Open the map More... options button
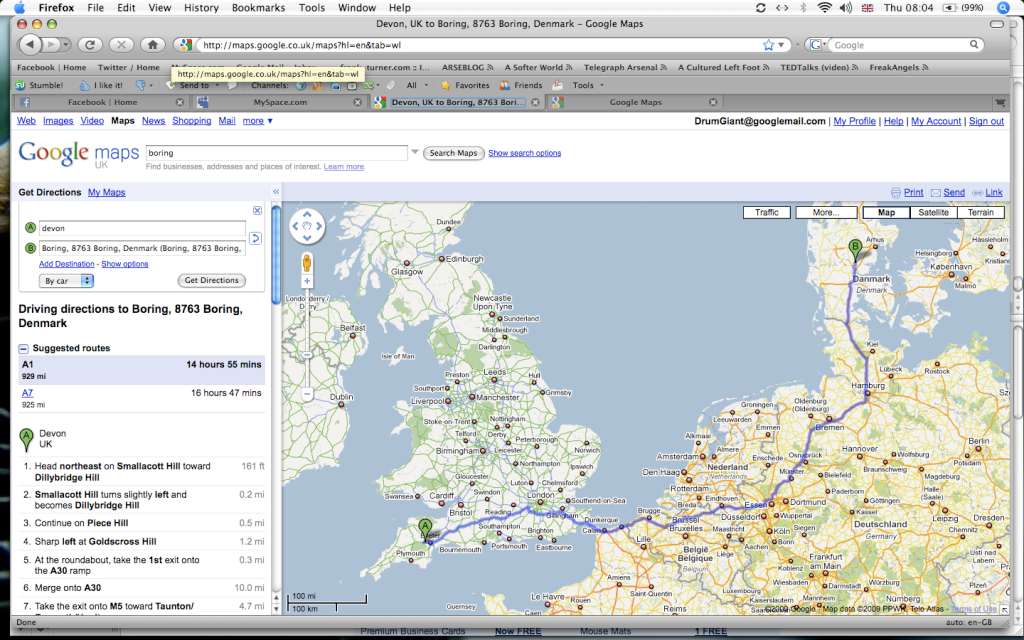1024x640 pixels. (826, 212)
